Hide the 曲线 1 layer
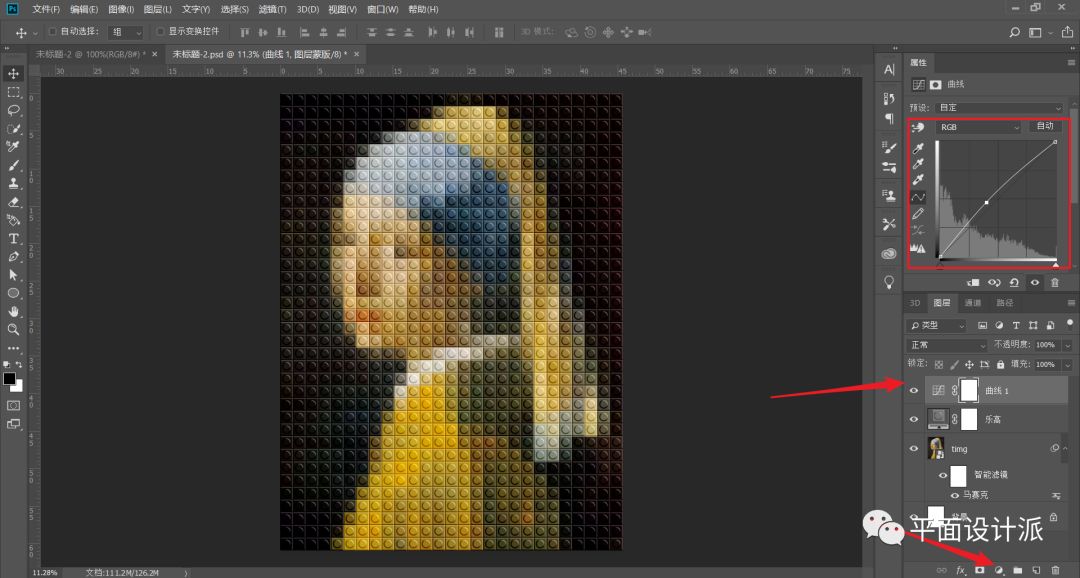The width and height of the screenshot is (1080, 578). pos(913,391)
